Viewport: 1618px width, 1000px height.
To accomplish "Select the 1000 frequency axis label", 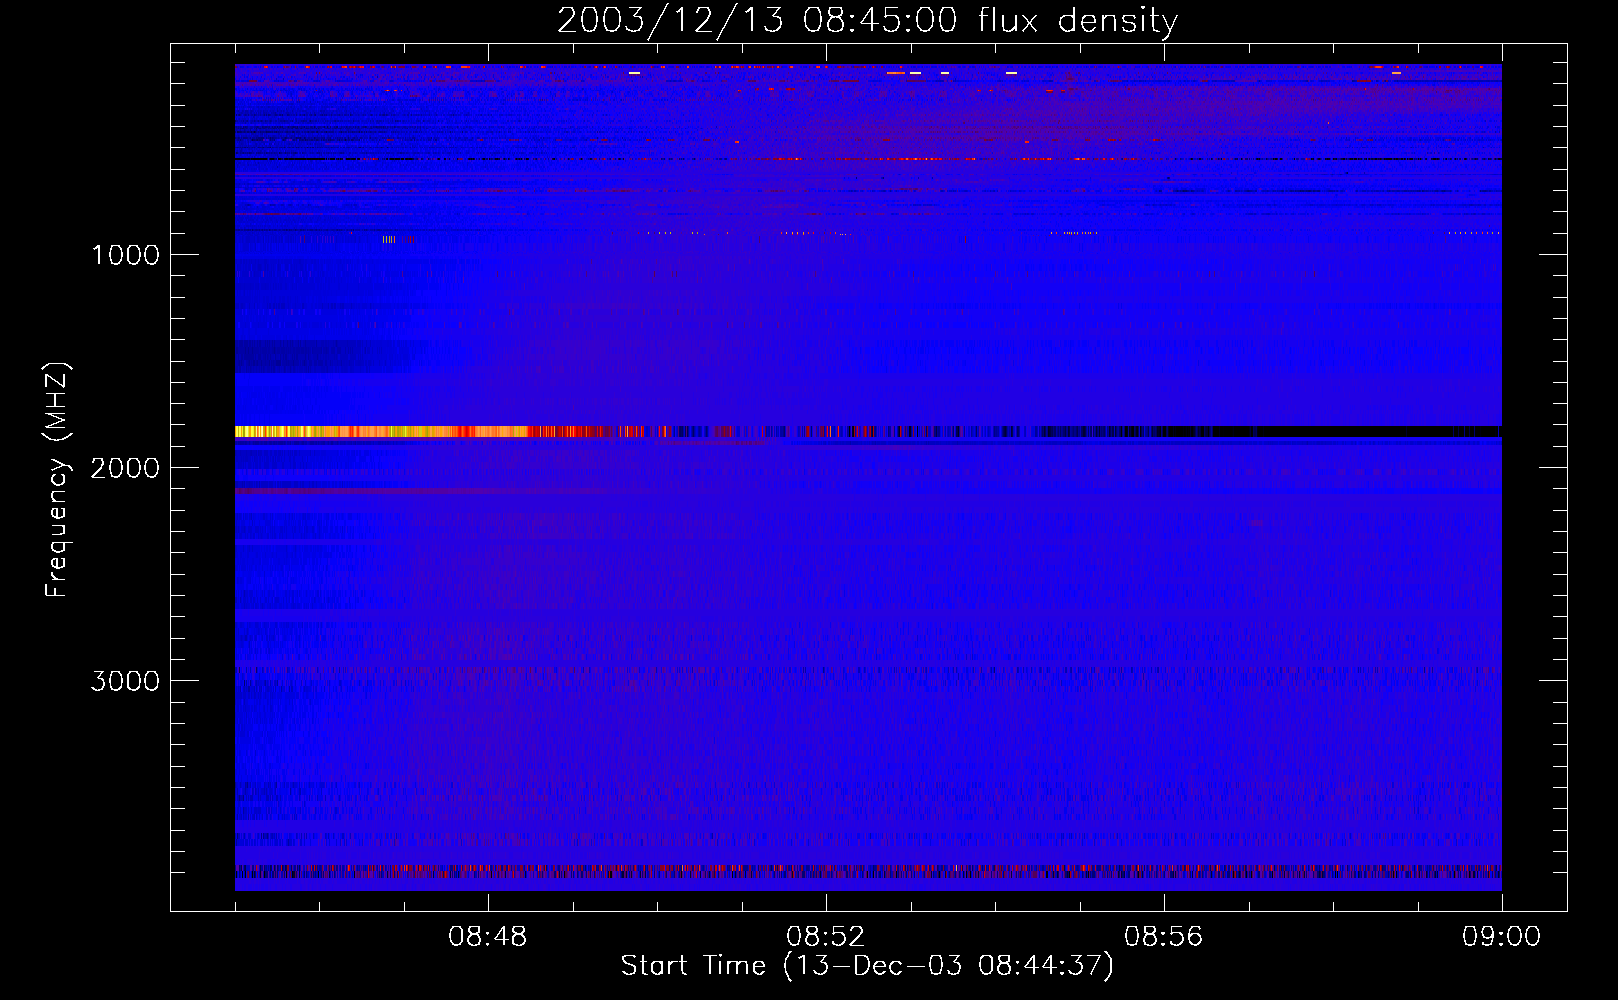I will [x=125, y=255].
